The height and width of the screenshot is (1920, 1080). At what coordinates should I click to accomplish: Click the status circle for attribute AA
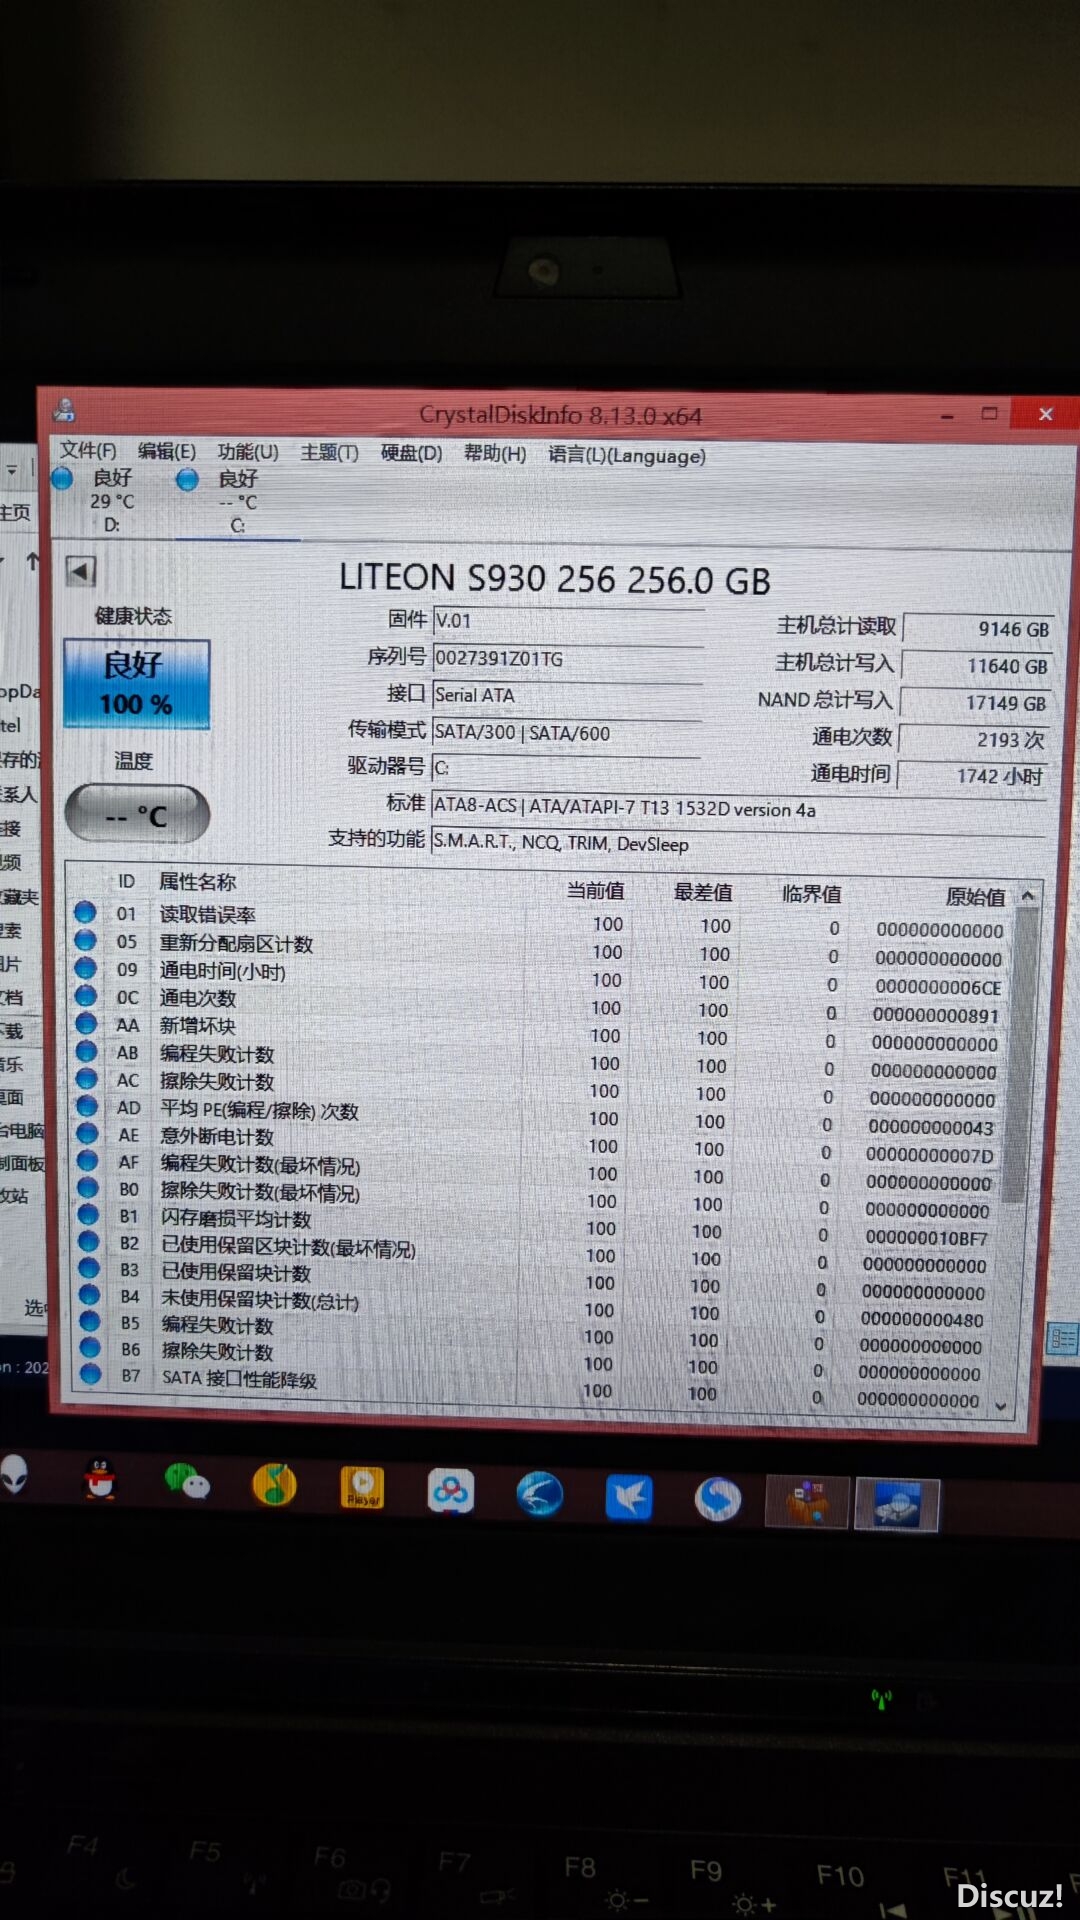click(87, 1023)
